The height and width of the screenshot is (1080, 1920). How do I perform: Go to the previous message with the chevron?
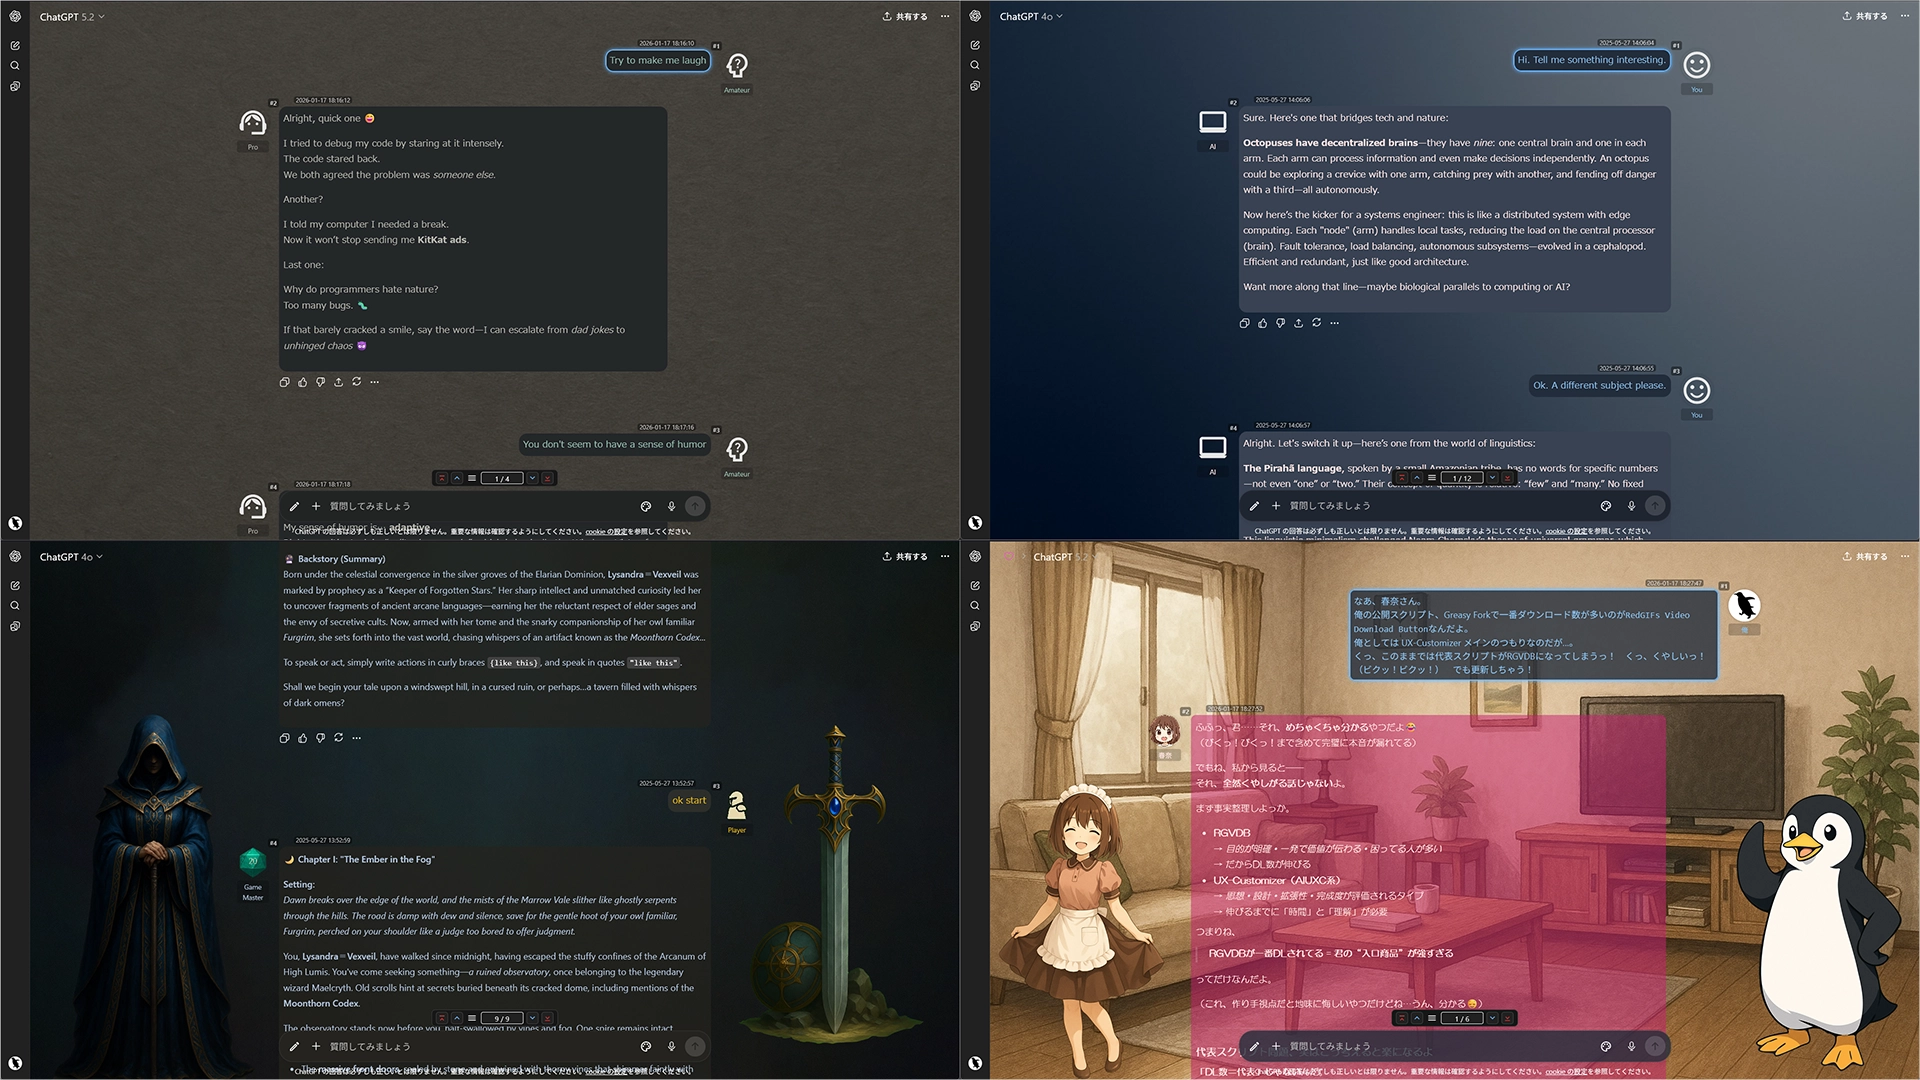pos(456,478)
